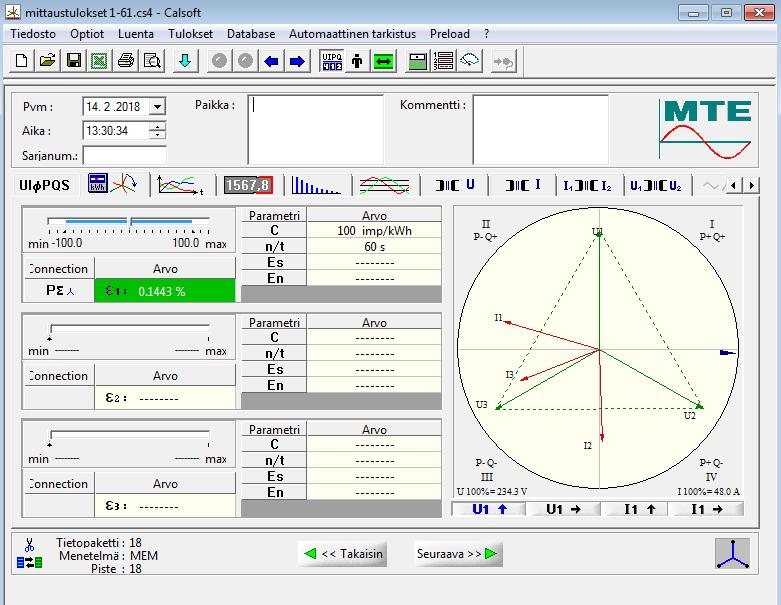Image resolution: width=781 pixels, height=605 pixels.
Task: Click the cyan download arrow icon
Action: pyautogui.click(x=185, y=61)
